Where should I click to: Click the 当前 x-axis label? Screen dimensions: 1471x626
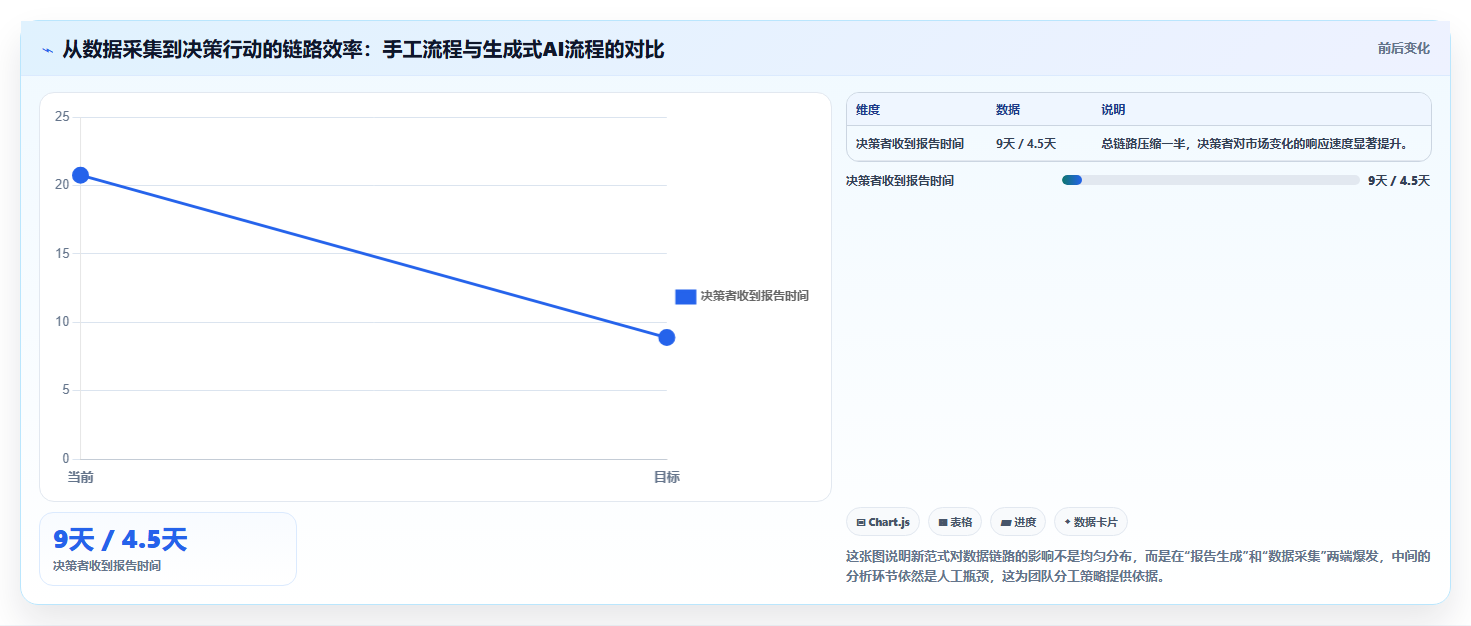(x=80, y=477)
